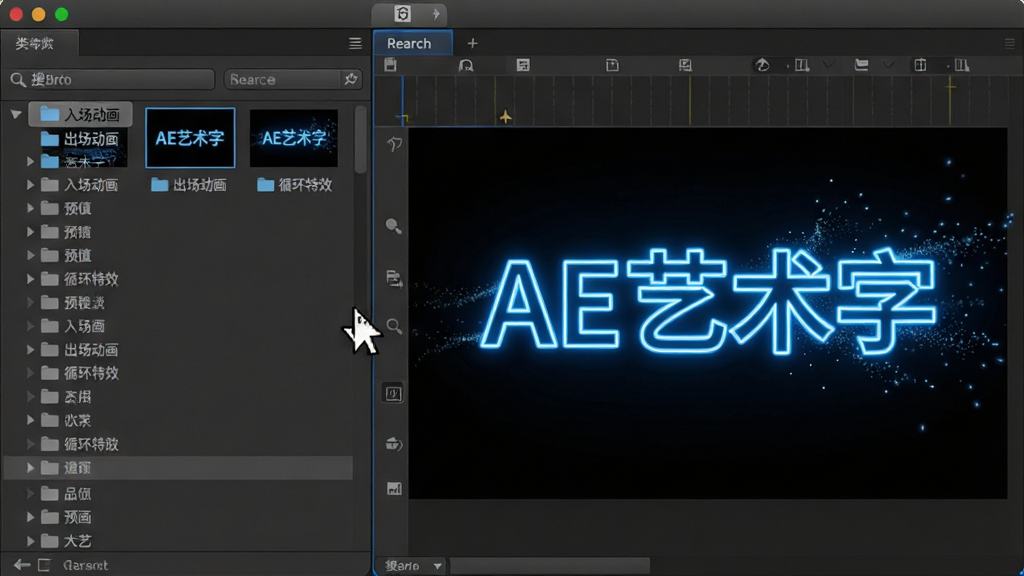
Task: Click the forward arrow in the title bar
Action: coord(436,14)
